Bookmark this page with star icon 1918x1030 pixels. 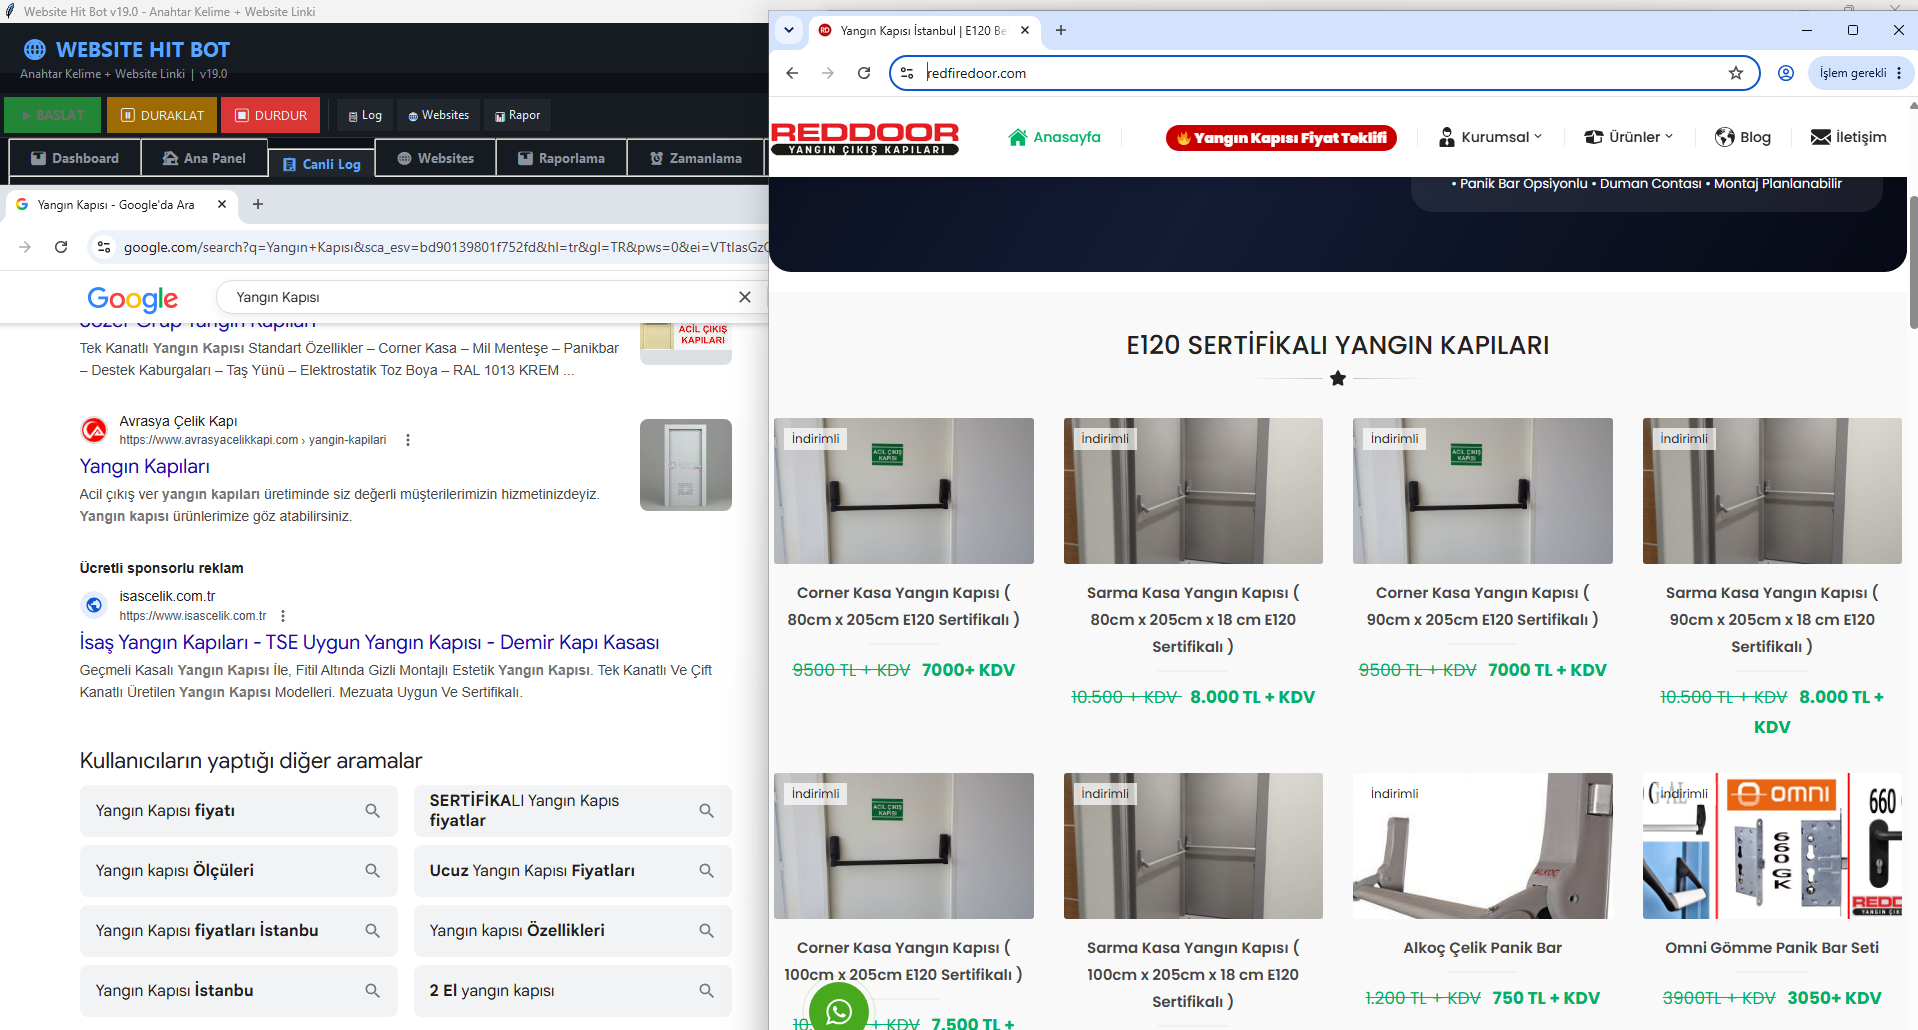tap(1736, 73)
